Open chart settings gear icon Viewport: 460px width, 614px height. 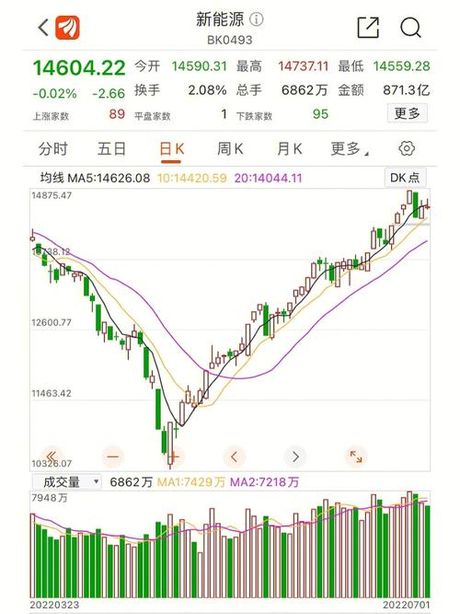click(x=406, y=148)
